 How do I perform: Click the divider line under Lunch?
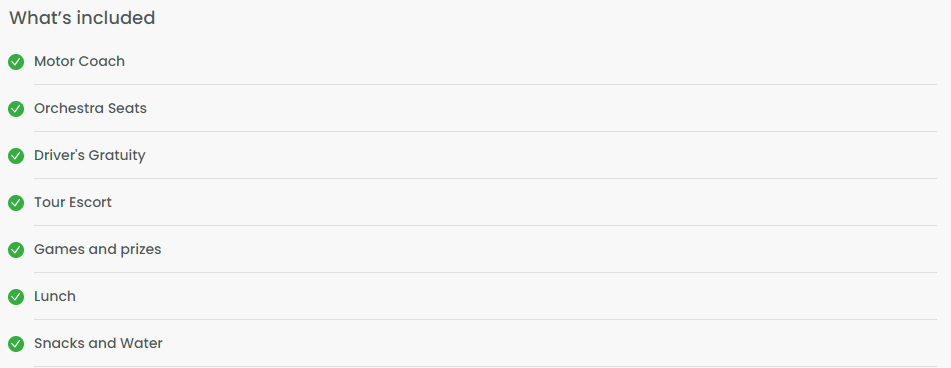click(x=485, y=319)
